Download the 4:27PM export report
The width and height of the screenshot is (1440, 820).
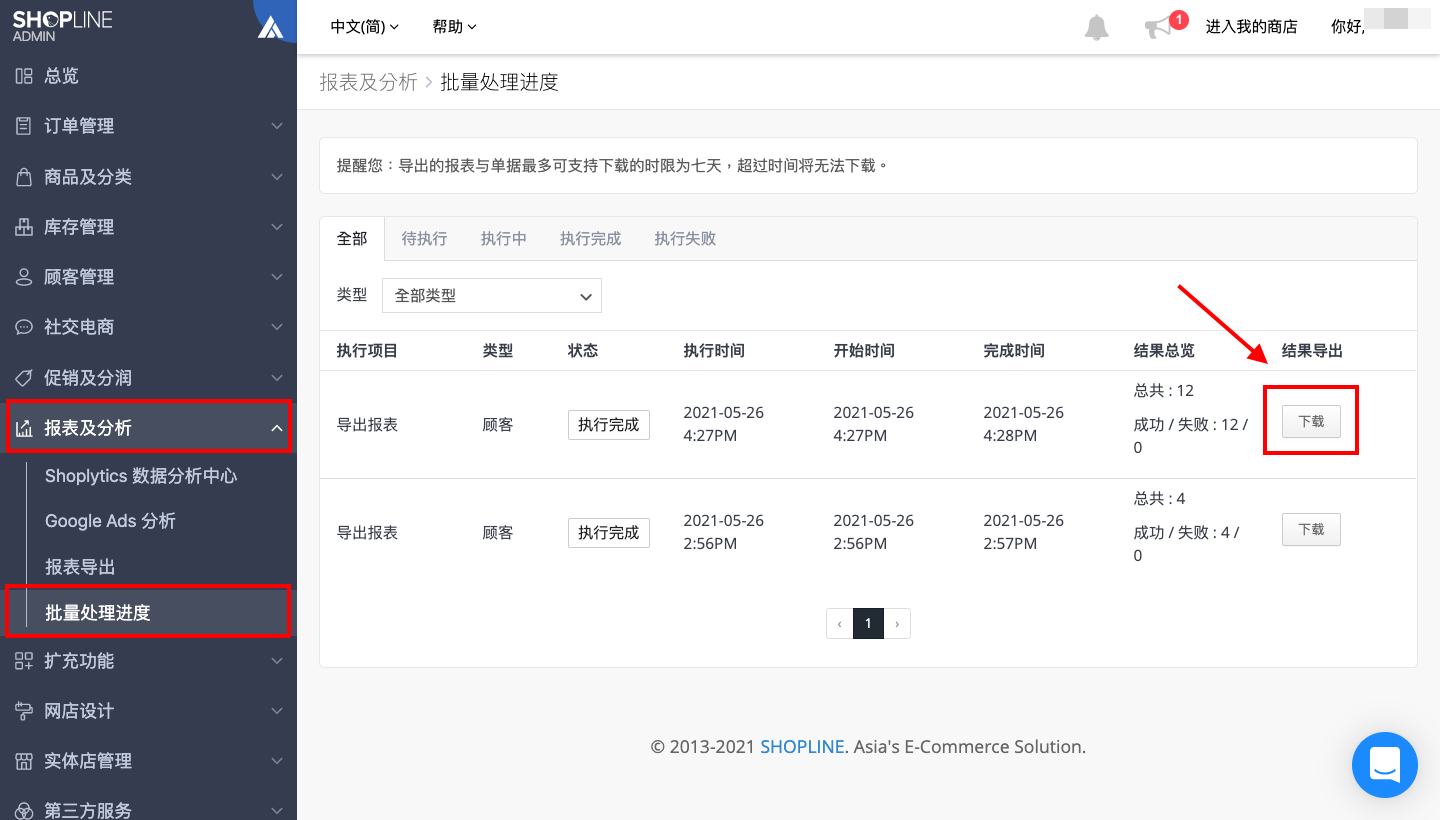[1311, 422]
